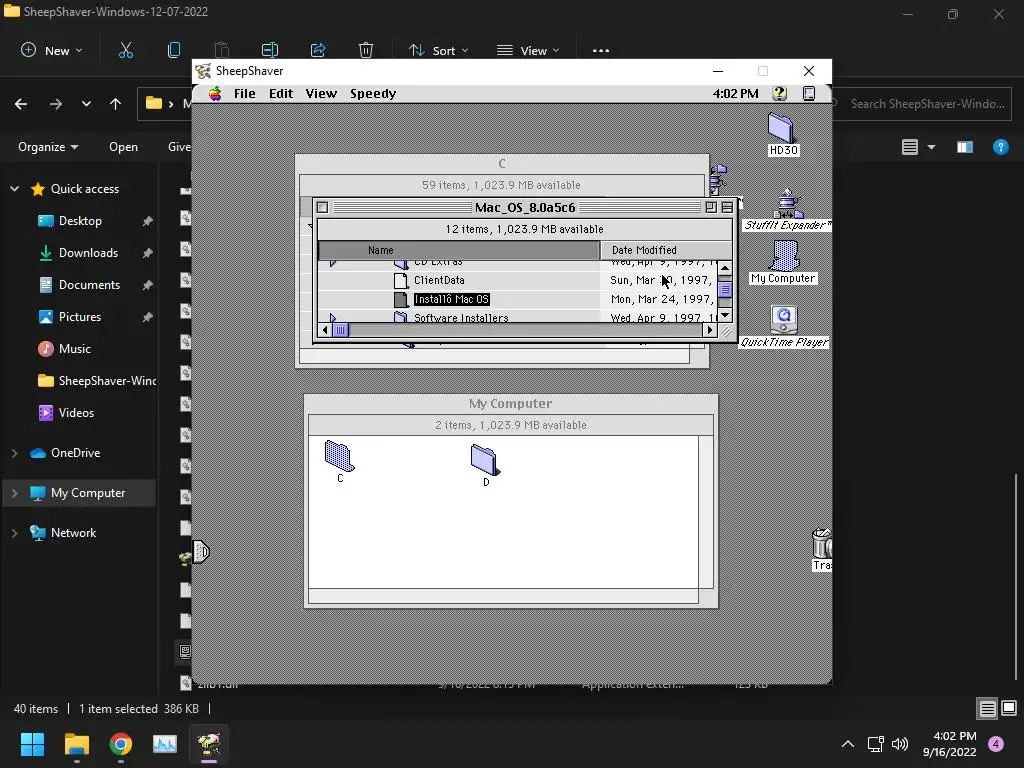Click the Mac_OS_8.0a5c6 window close box

[323, 207]
